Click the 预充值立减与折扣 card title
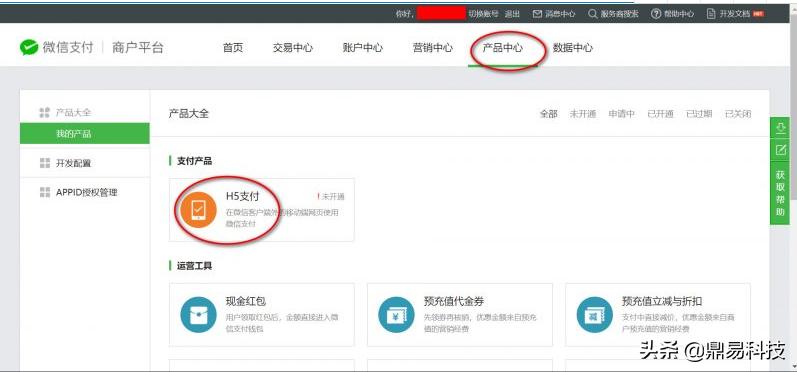 (x=662, y=301)
